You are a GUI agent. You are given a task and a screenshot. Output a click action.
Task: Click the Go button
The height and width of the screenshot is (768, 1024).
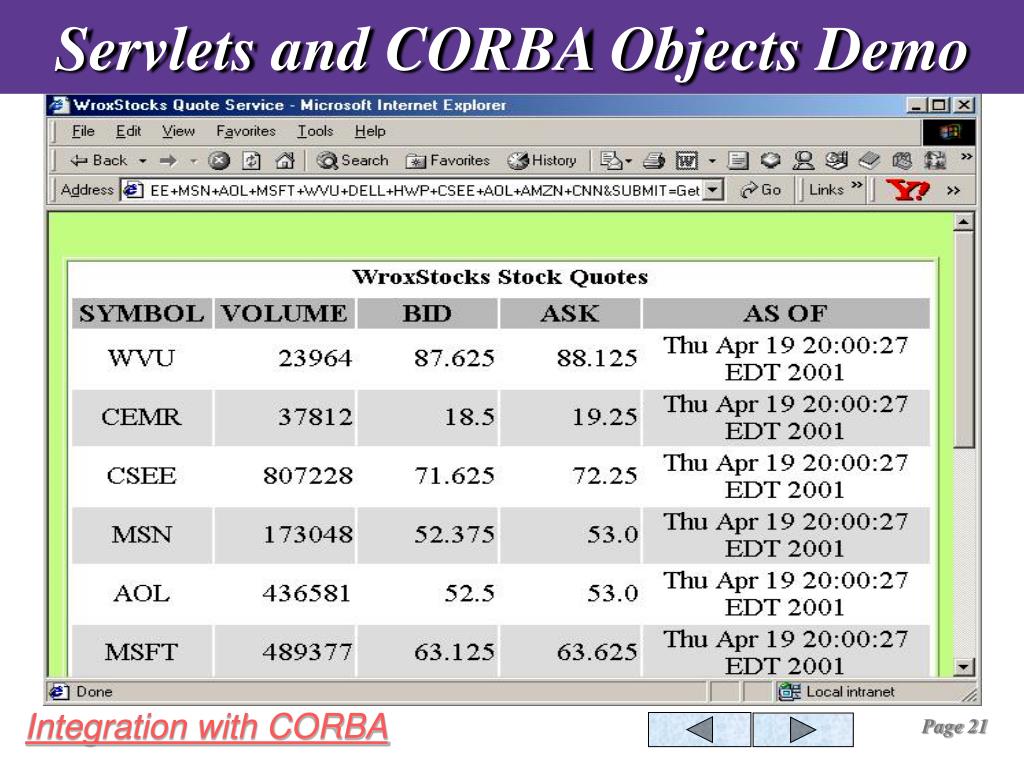tap(760, 190)
